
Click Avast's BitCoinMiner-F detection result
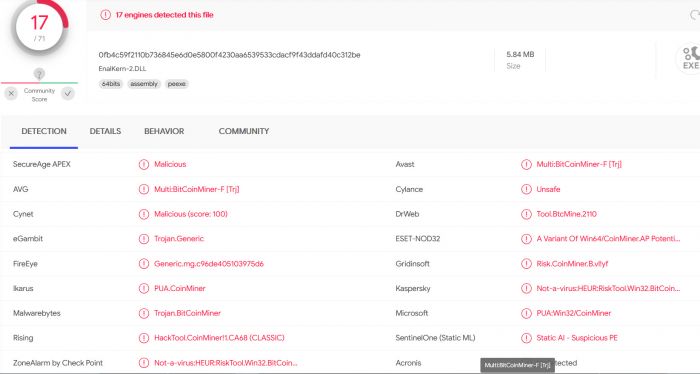[579, 164]
